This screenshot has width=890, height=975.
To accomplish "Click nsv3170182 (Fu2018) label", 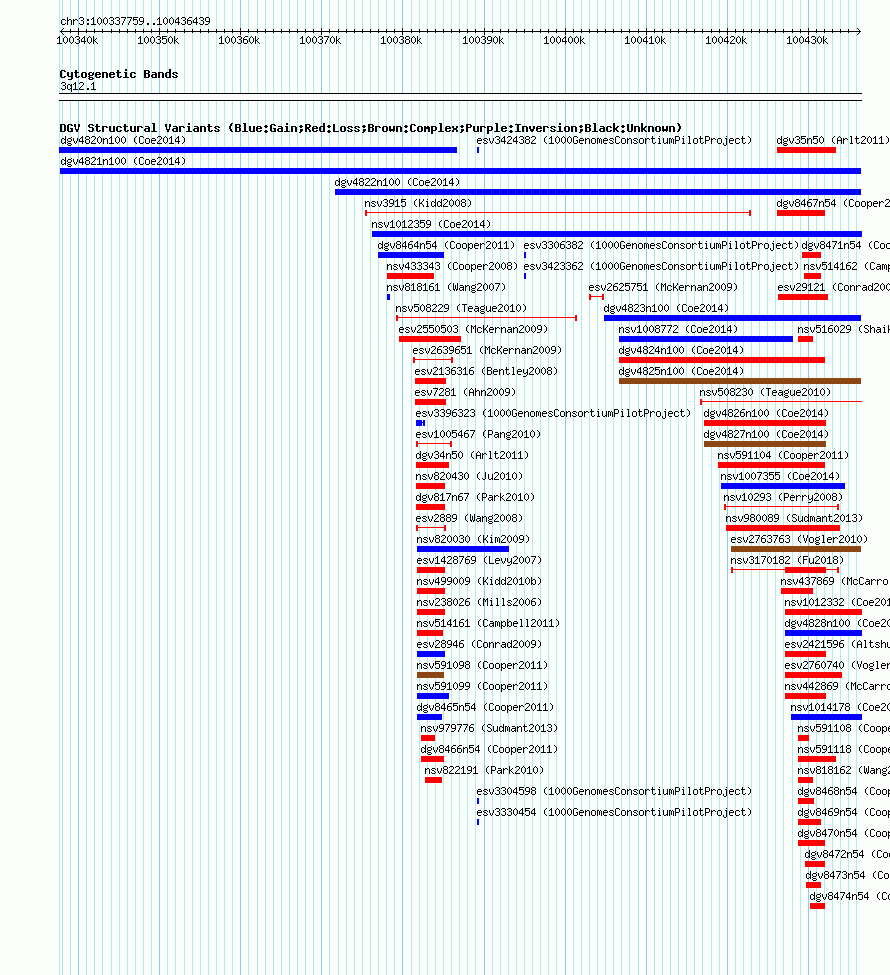I will click(x=787, y=561).
